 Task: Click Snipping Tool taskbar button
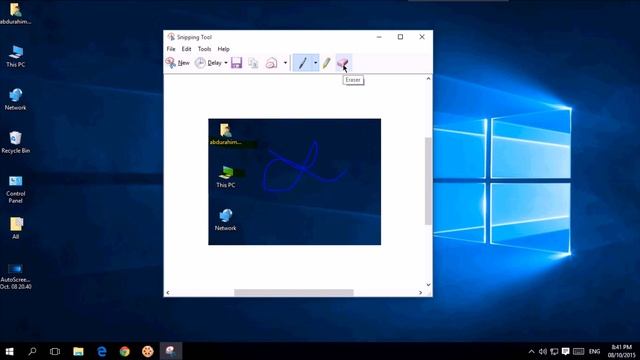point(171,351)
